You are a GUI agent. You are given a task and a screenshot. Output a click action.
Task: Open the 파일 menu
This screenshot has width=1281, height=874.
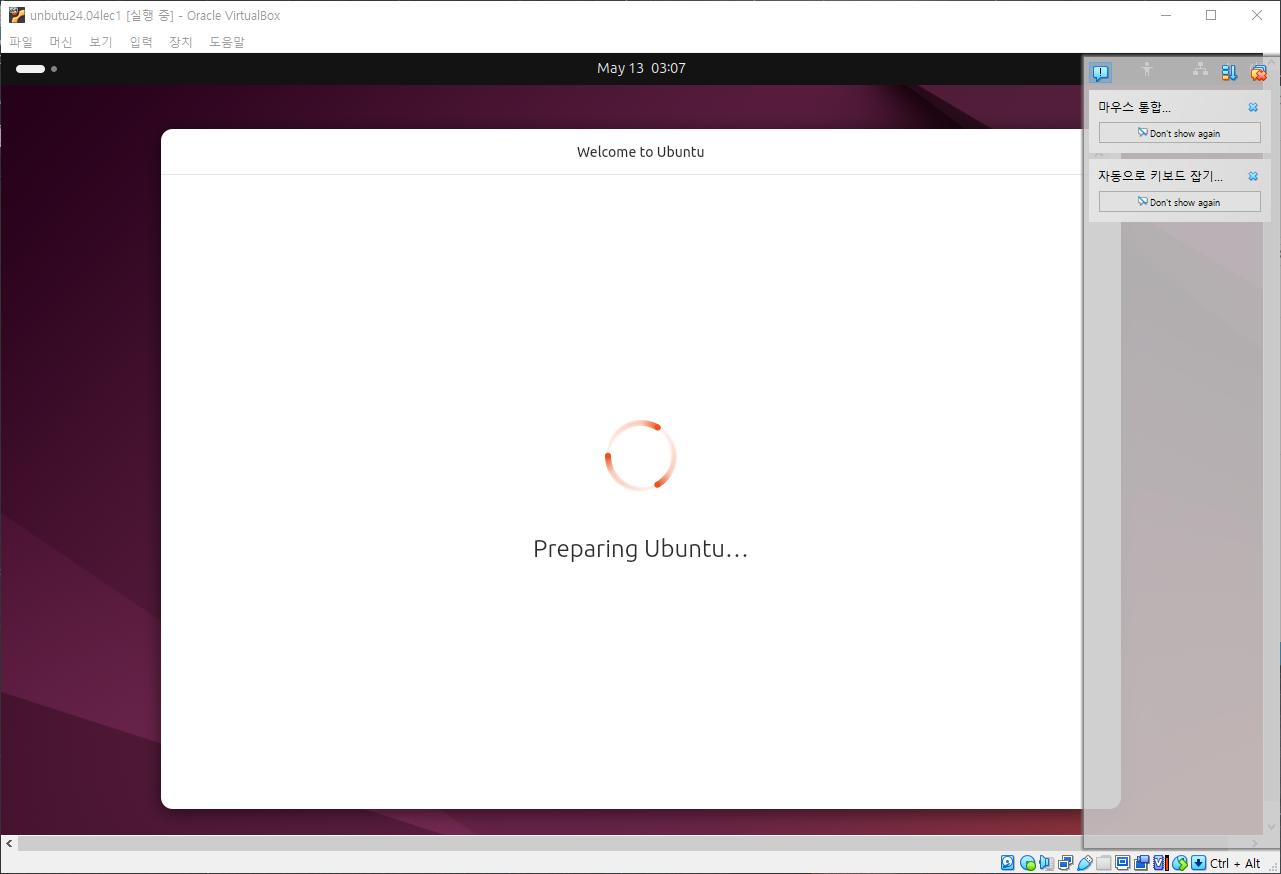point(21,42)
